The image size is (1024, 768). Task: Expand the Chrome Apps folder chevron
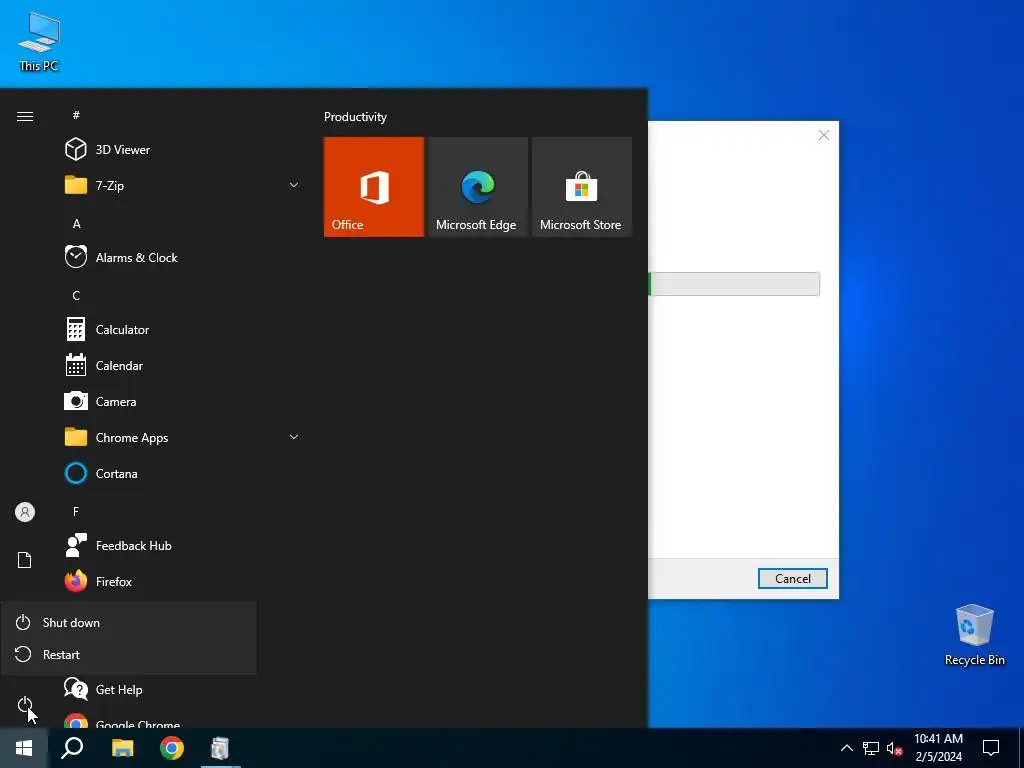click(x=294, y=438)
